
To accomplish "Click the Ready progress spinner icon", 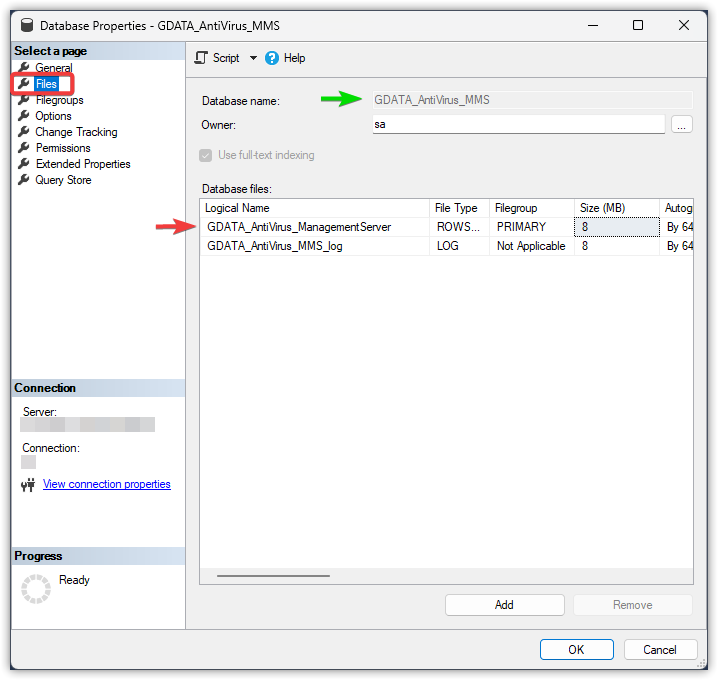I will pos(36,589).
